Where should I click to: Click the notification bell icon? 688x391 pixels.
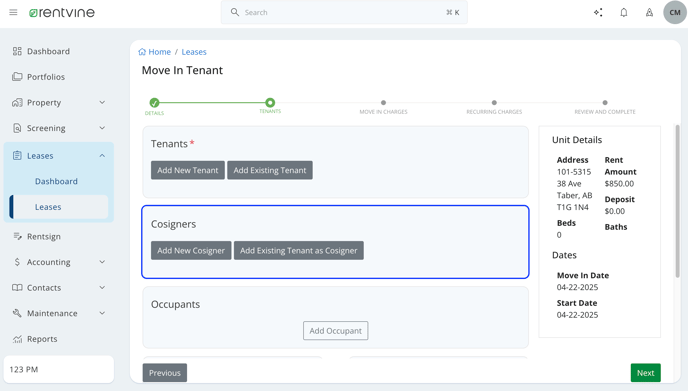pos(624,12)
